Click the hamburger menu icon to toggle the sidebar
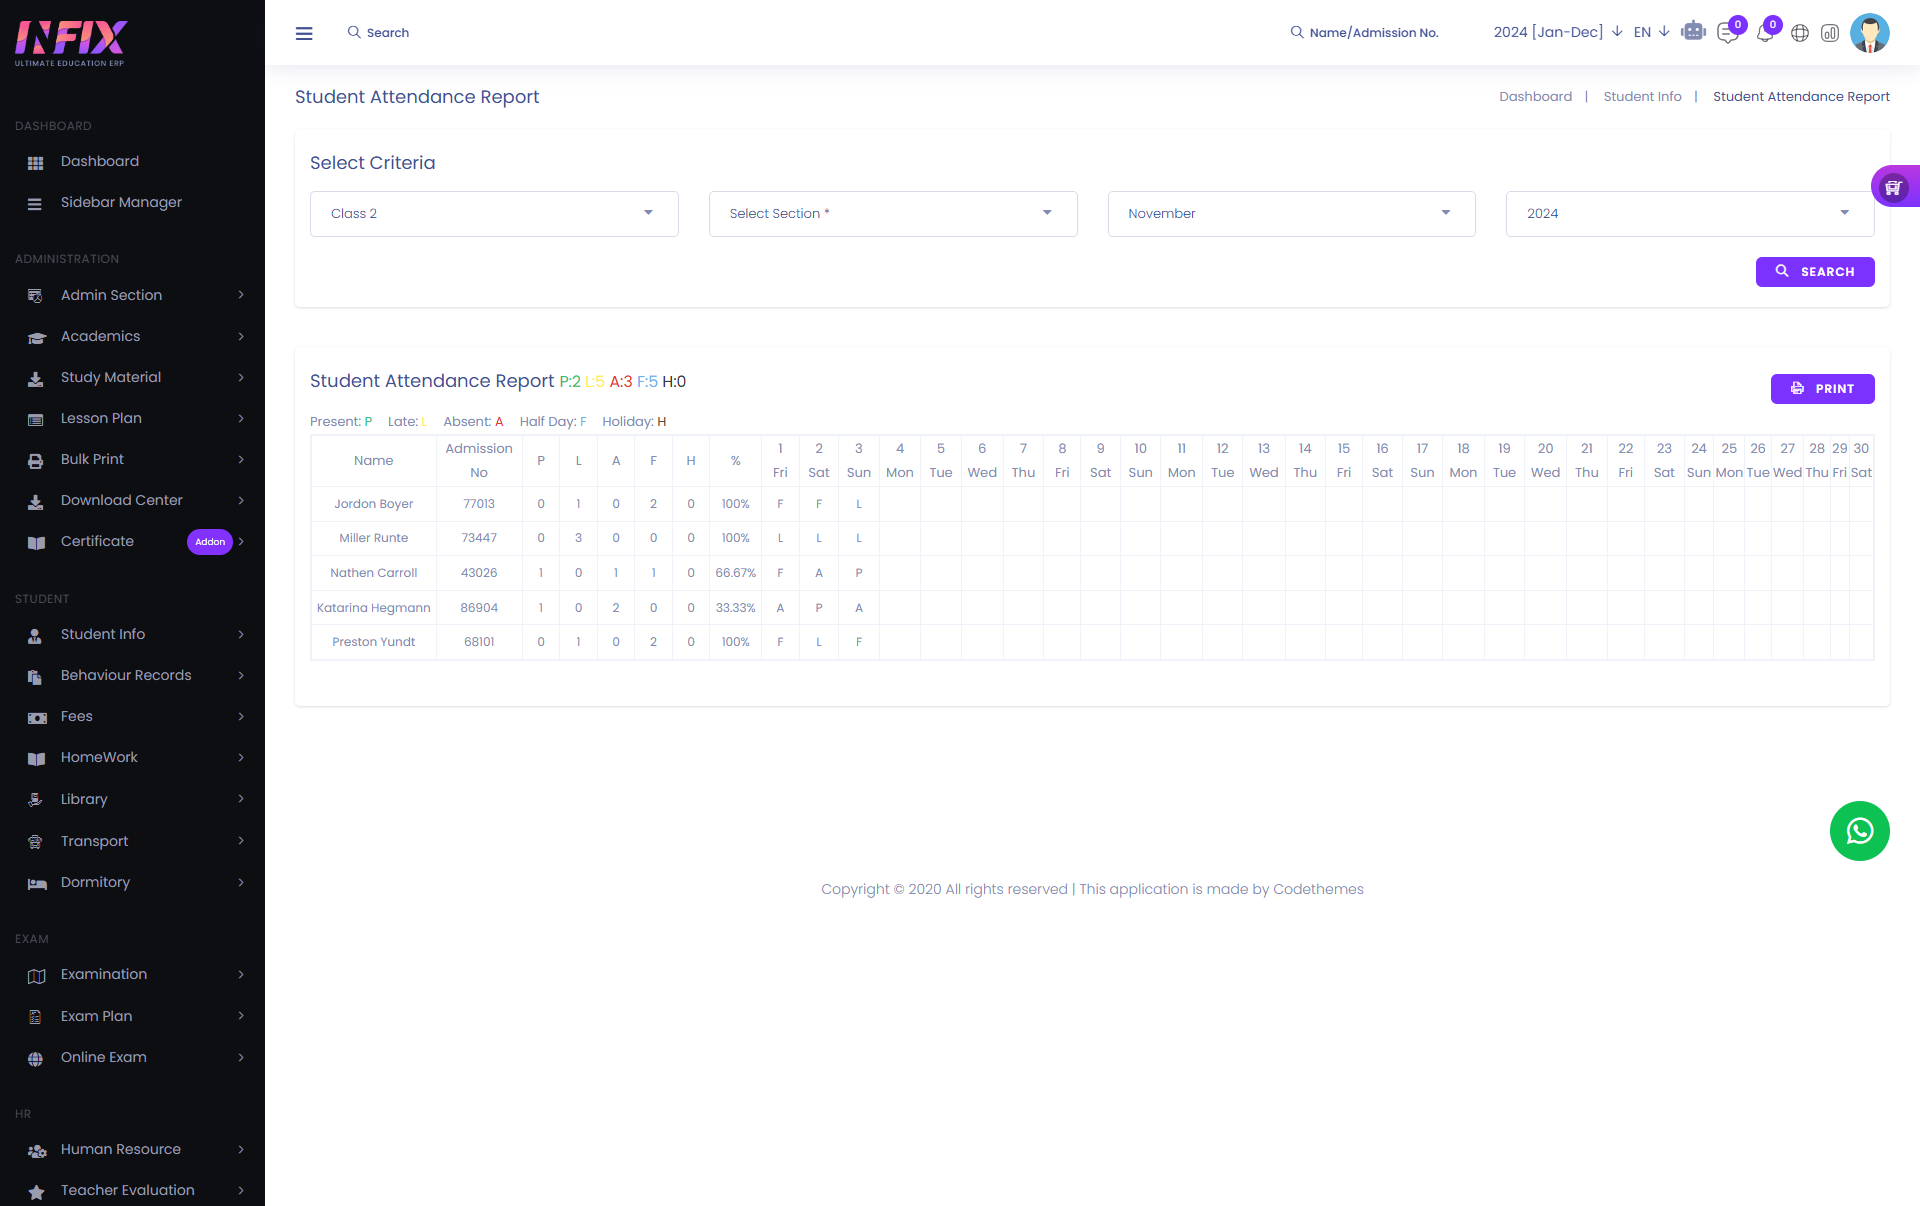Image resolution: width=1920 pixels, height=1206 pixels. 304,33
